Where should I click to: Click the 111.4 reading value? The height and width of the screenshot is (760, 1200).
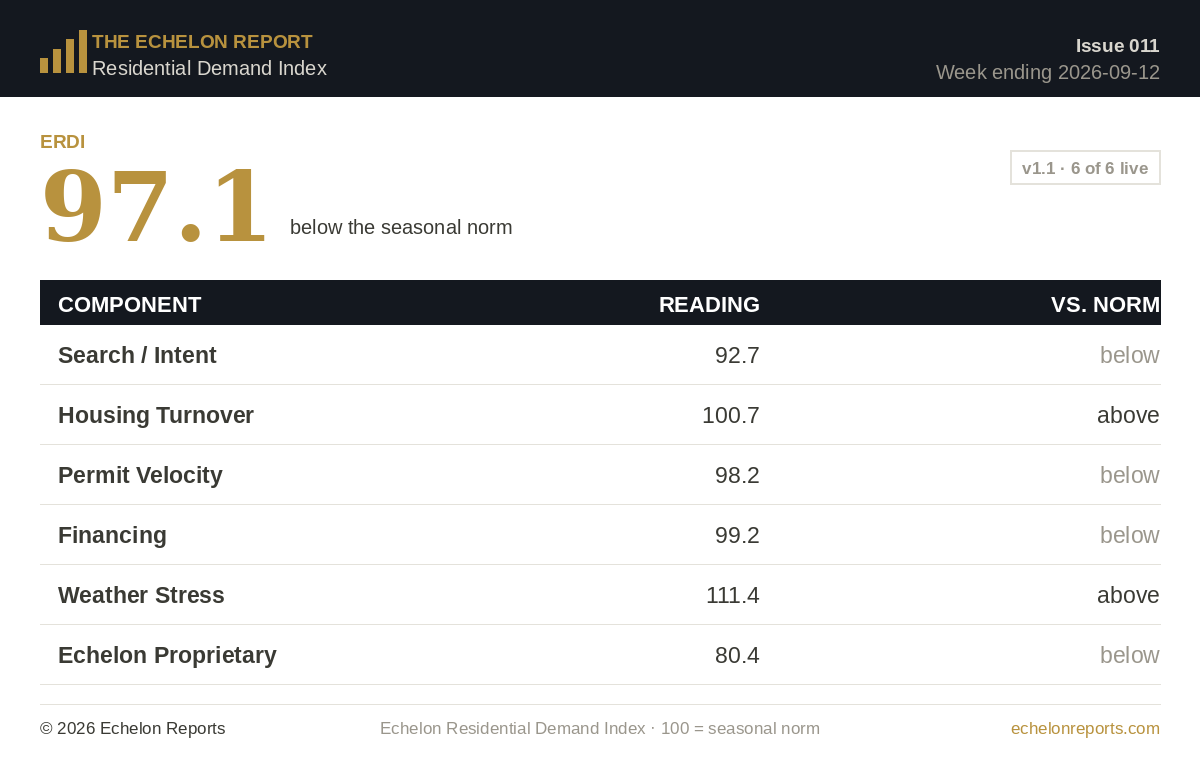tap(733, 595)
